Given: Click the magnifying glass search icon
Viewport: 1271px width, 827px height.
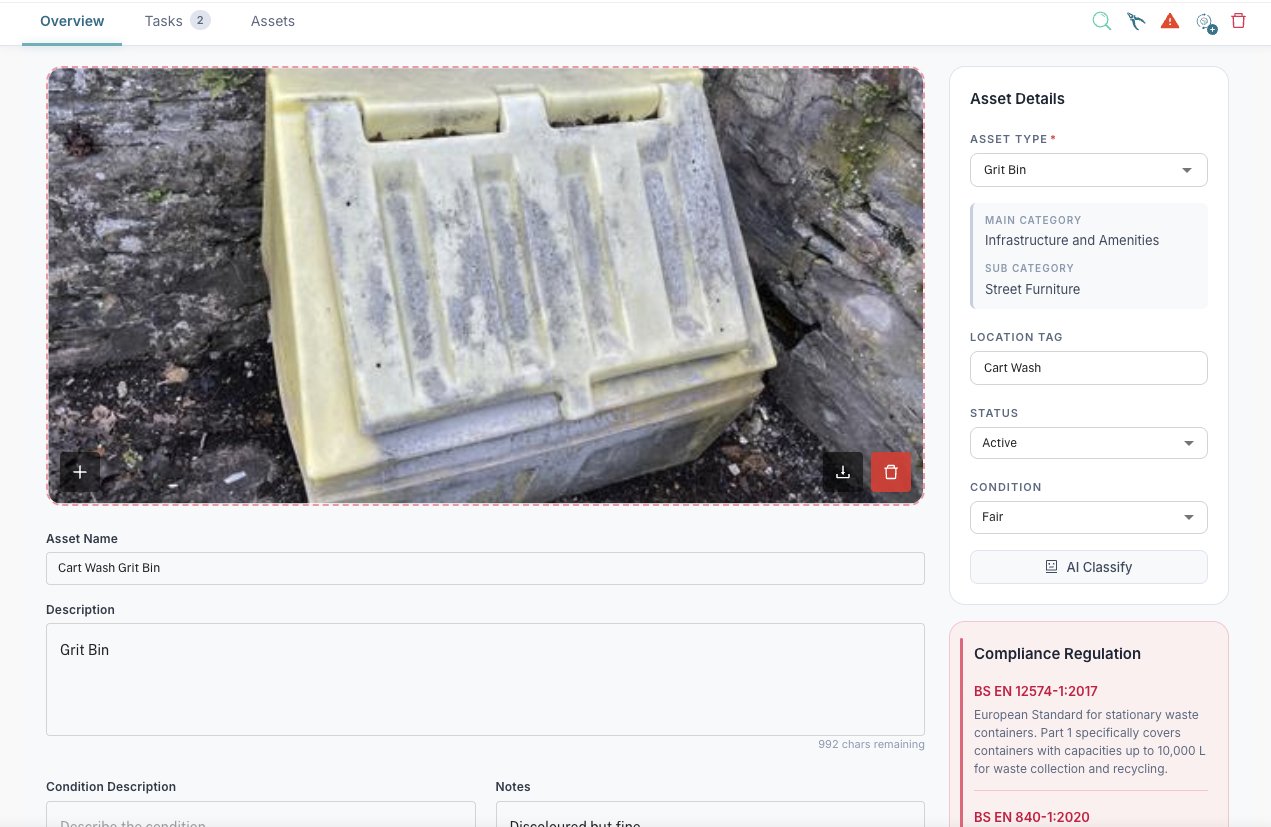Looking at the screenshot, I should [1101, 21].
